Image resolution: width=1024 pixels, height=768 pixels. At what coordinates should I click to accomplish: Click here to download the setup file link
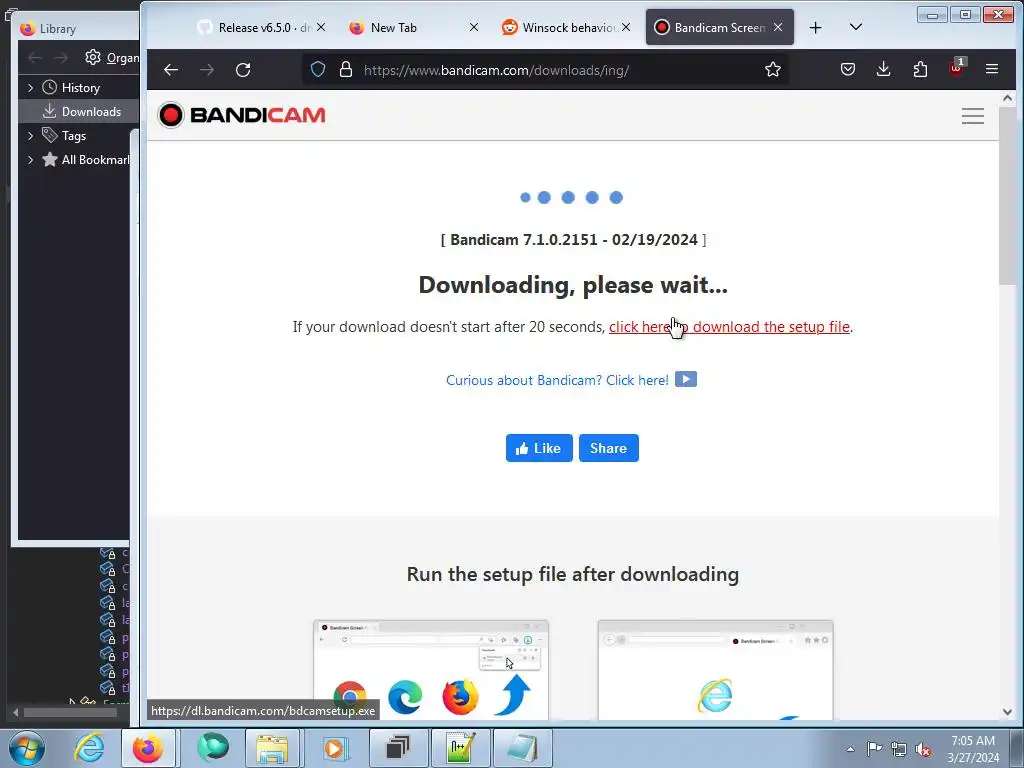click(x=729, y=327)
